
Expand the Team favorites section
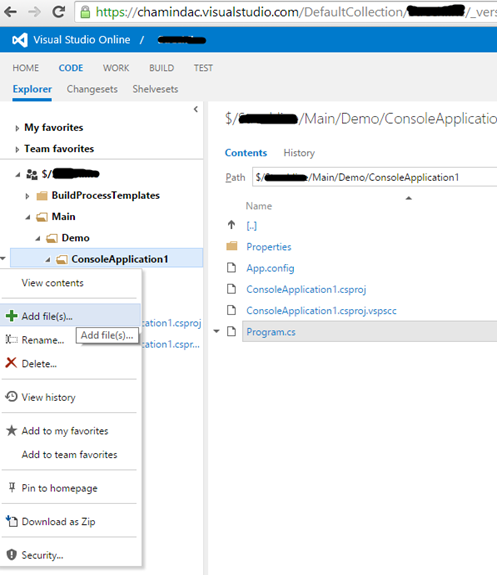(17, 149)
